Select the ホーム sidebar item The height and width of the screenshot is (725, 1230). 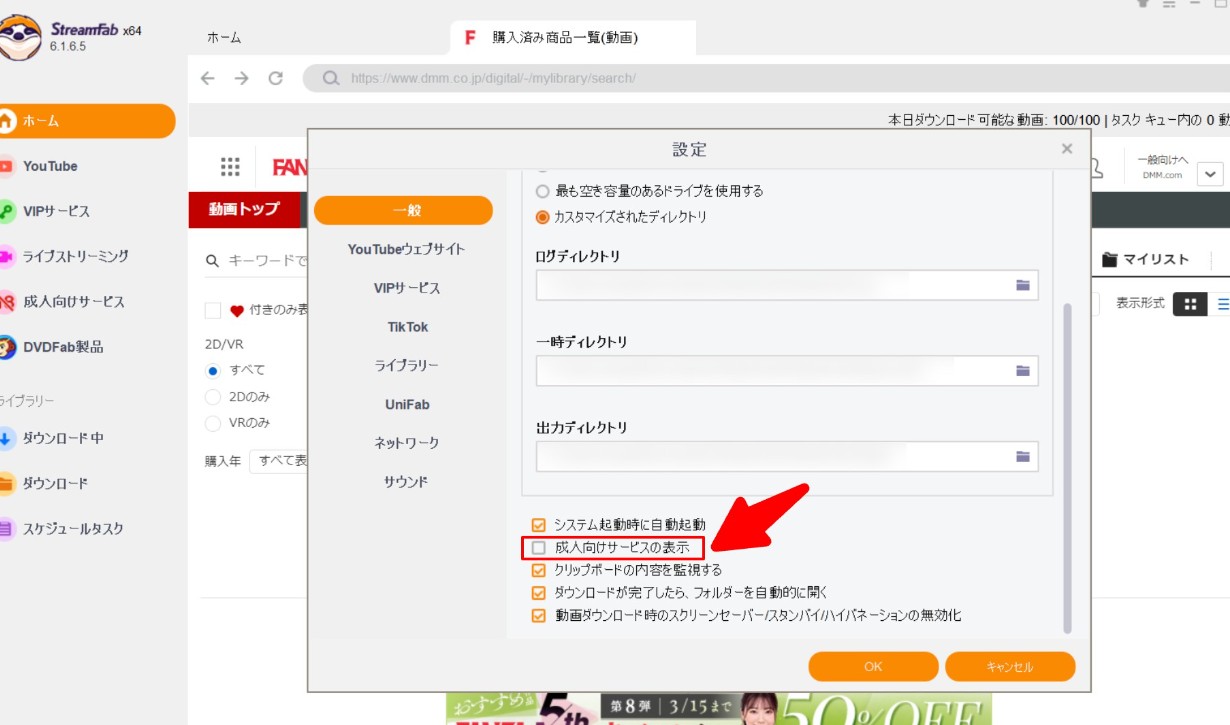click(87, 121)
